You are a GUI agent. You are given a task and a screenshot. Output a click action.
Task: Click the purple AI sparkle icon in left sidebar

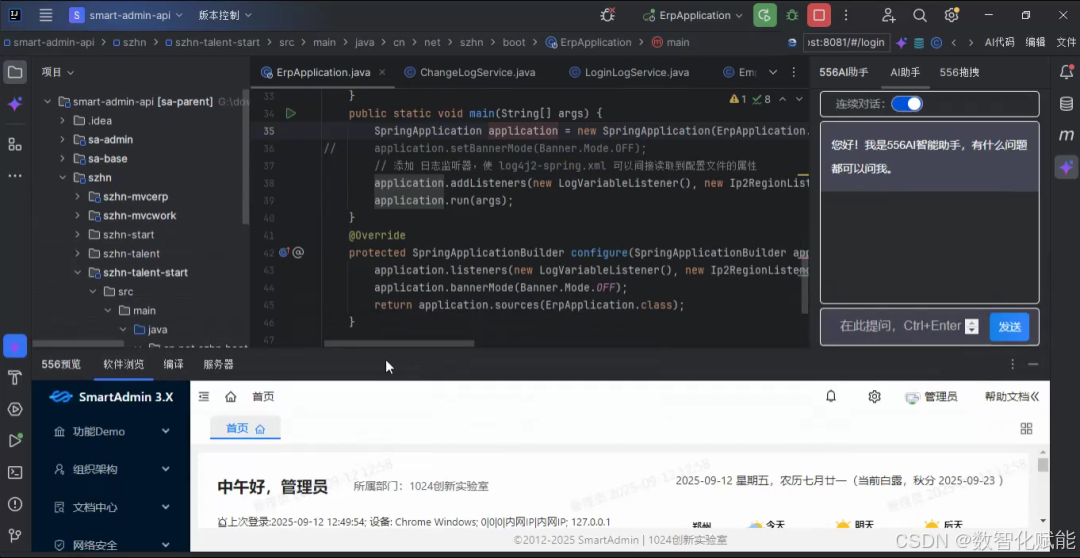(x=15, y=103)
